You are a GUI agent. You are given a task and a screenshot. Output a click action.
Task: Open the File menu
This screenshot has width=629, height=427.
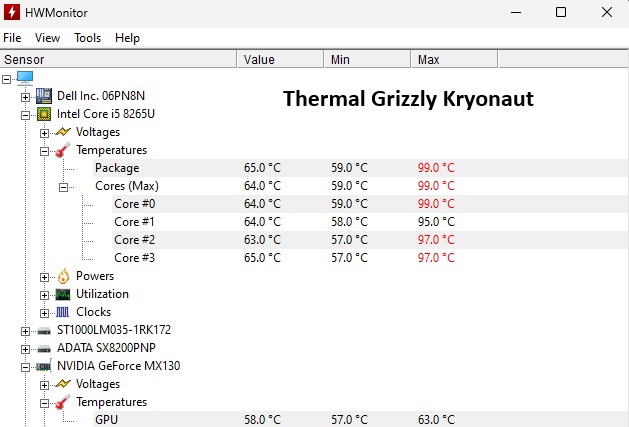pyautogui.click(x=12, y=38)
